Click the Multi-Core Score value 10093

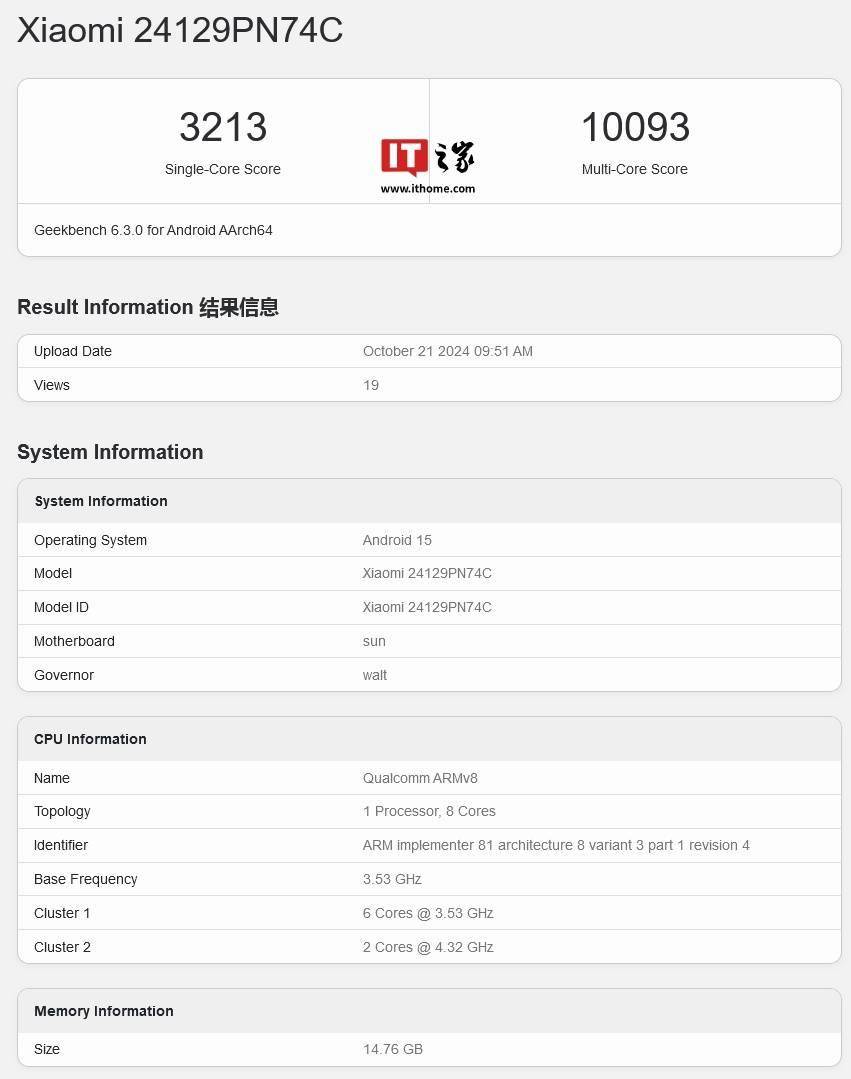click(635, 127)
